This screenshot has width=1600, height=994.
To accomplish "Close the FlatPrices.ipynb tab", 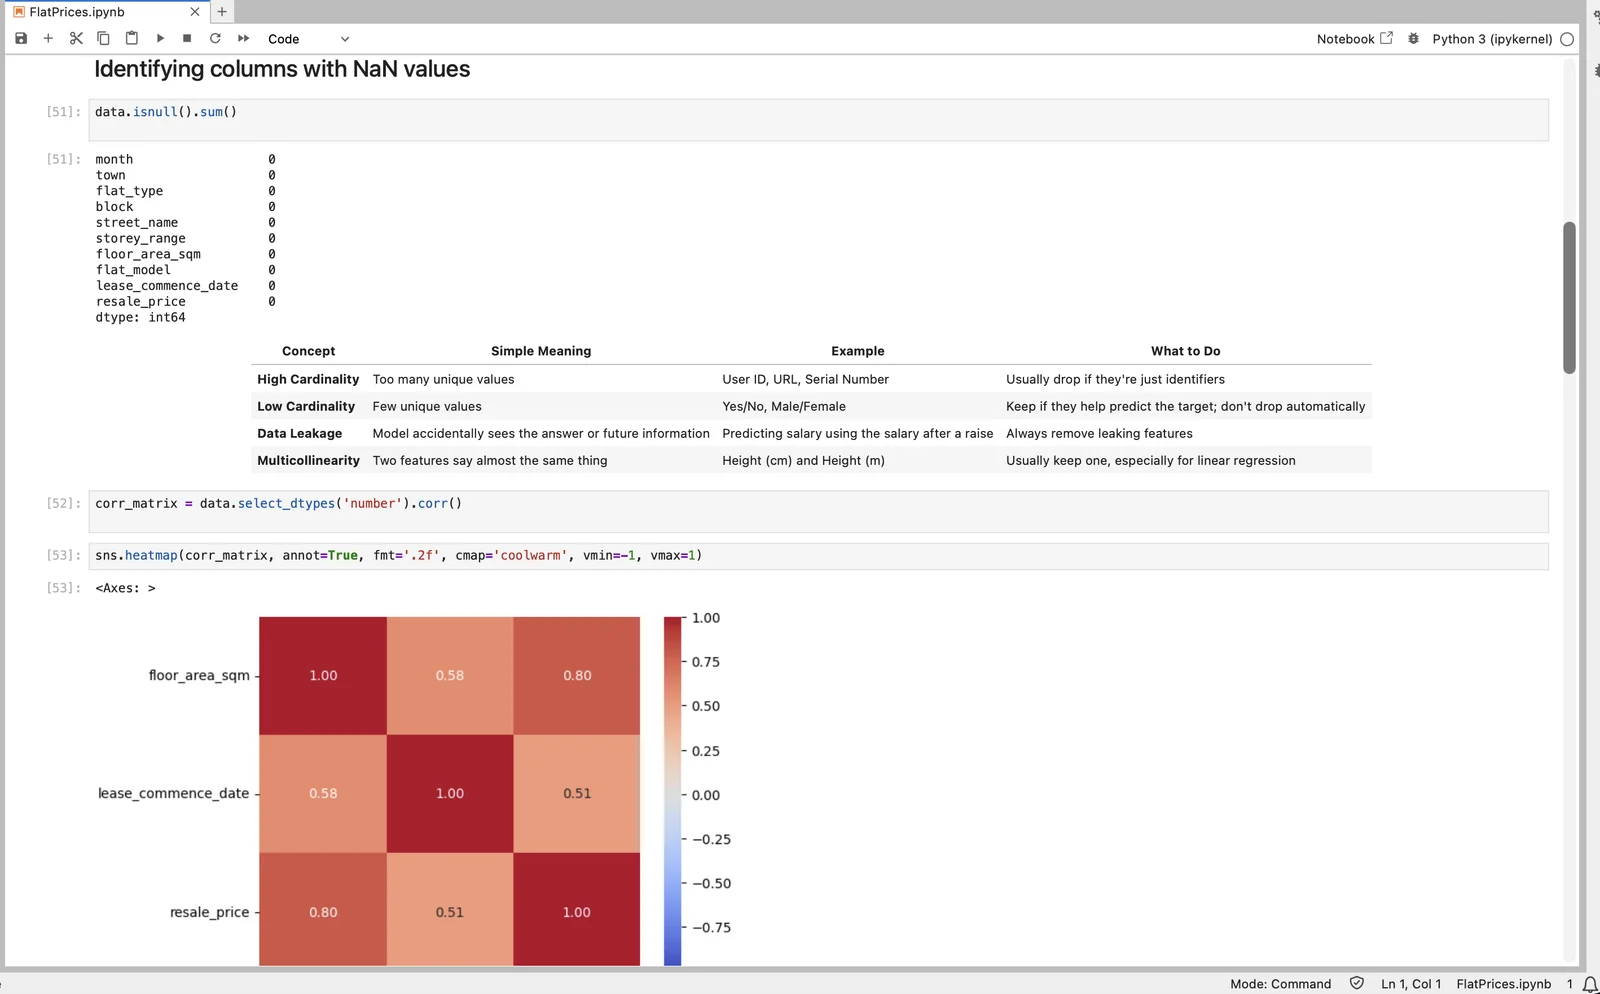I will (194, 12).
